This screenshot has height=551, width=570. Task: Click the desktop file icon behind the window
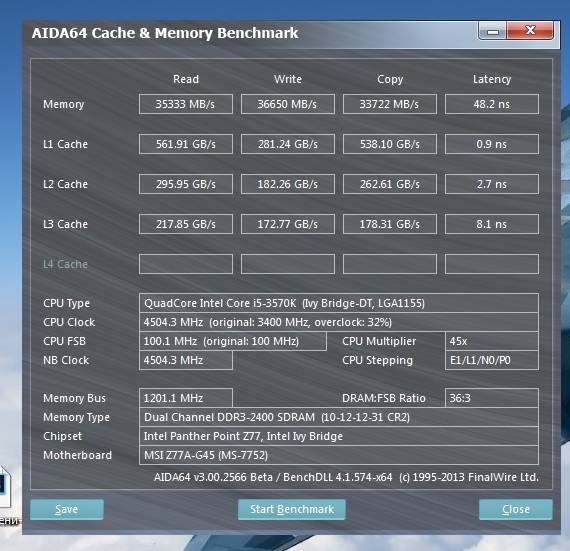(5, 487)
